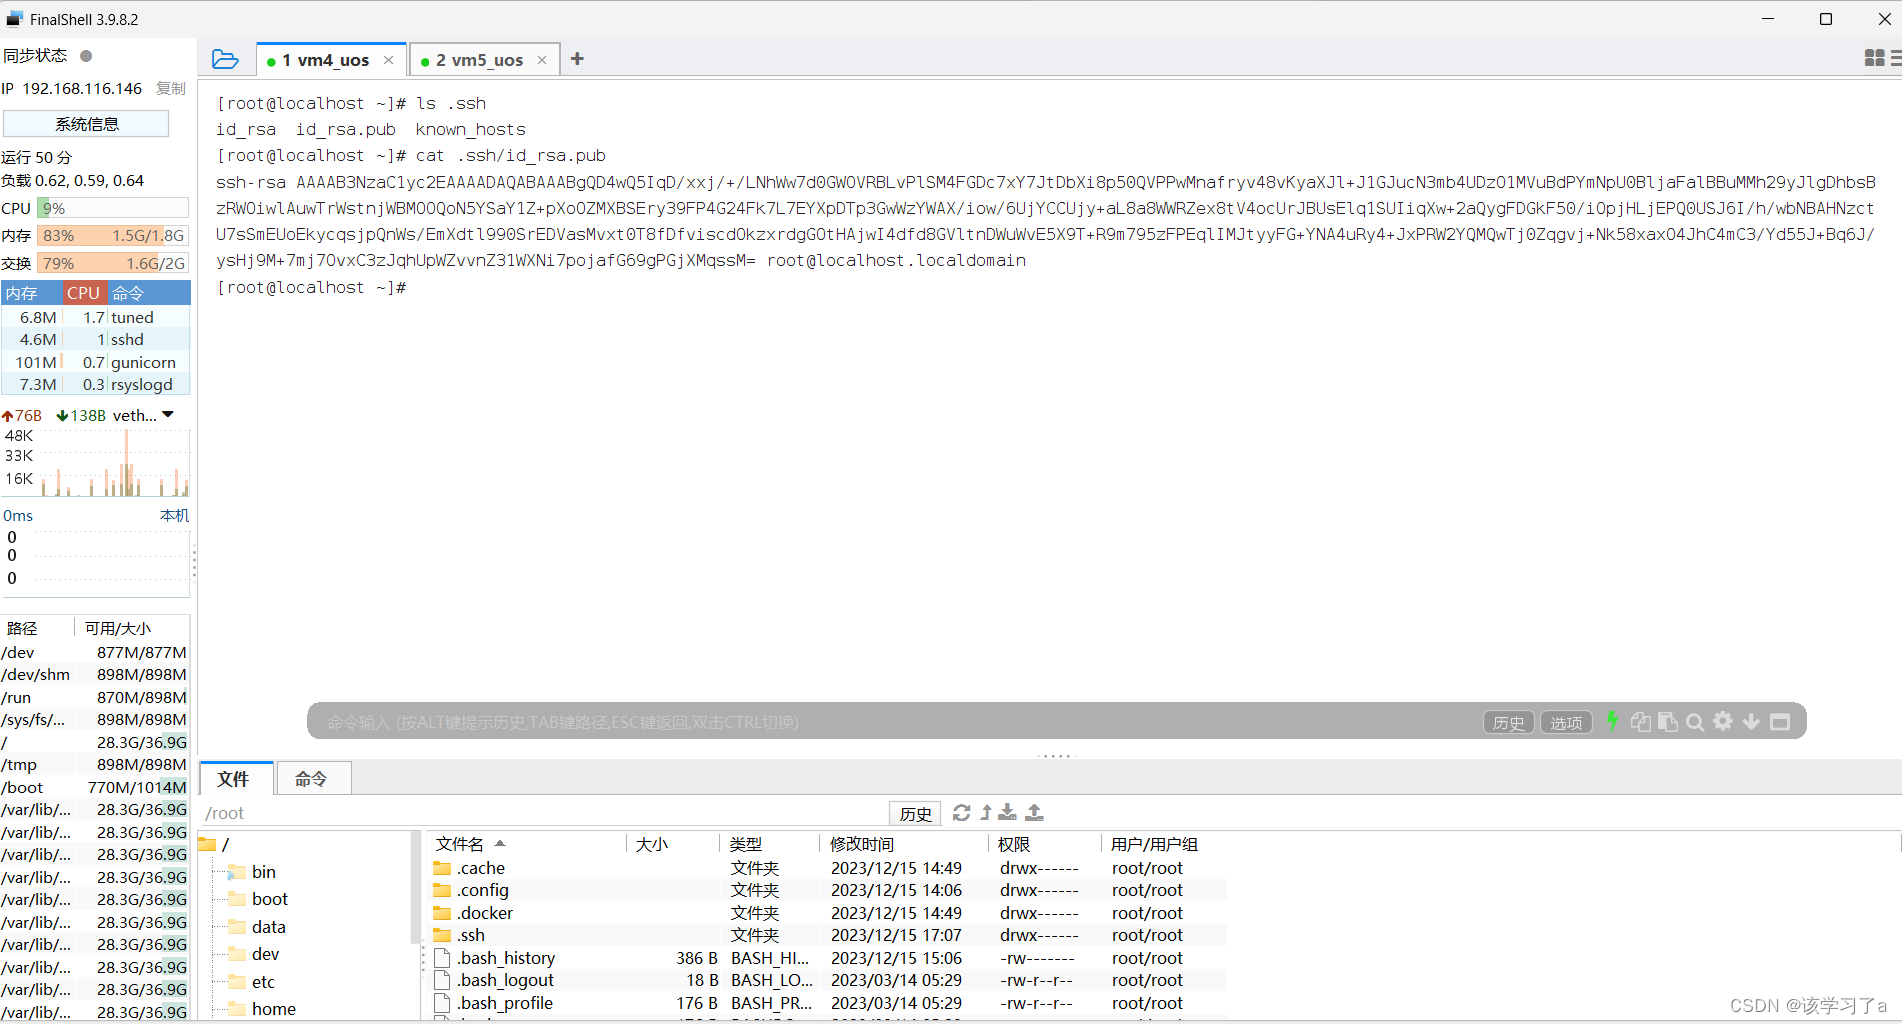Go up to parent directory arrow
The image size is (1902, 1024).
[x=986, y=813]
